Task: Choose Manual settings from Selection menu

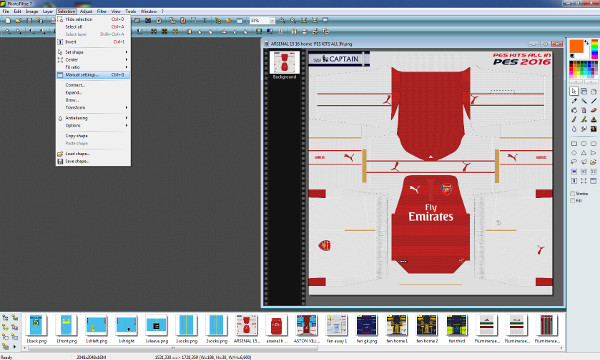Action: coord(93,75)
